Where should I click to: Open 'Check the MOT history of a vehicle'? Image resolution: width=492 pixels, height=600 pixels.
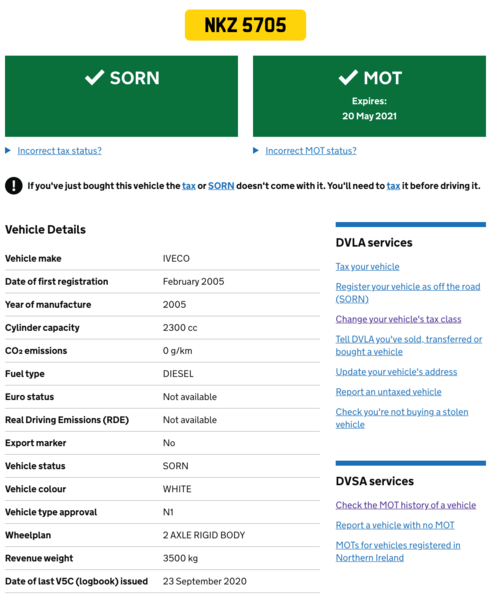(x=406, y=505)
